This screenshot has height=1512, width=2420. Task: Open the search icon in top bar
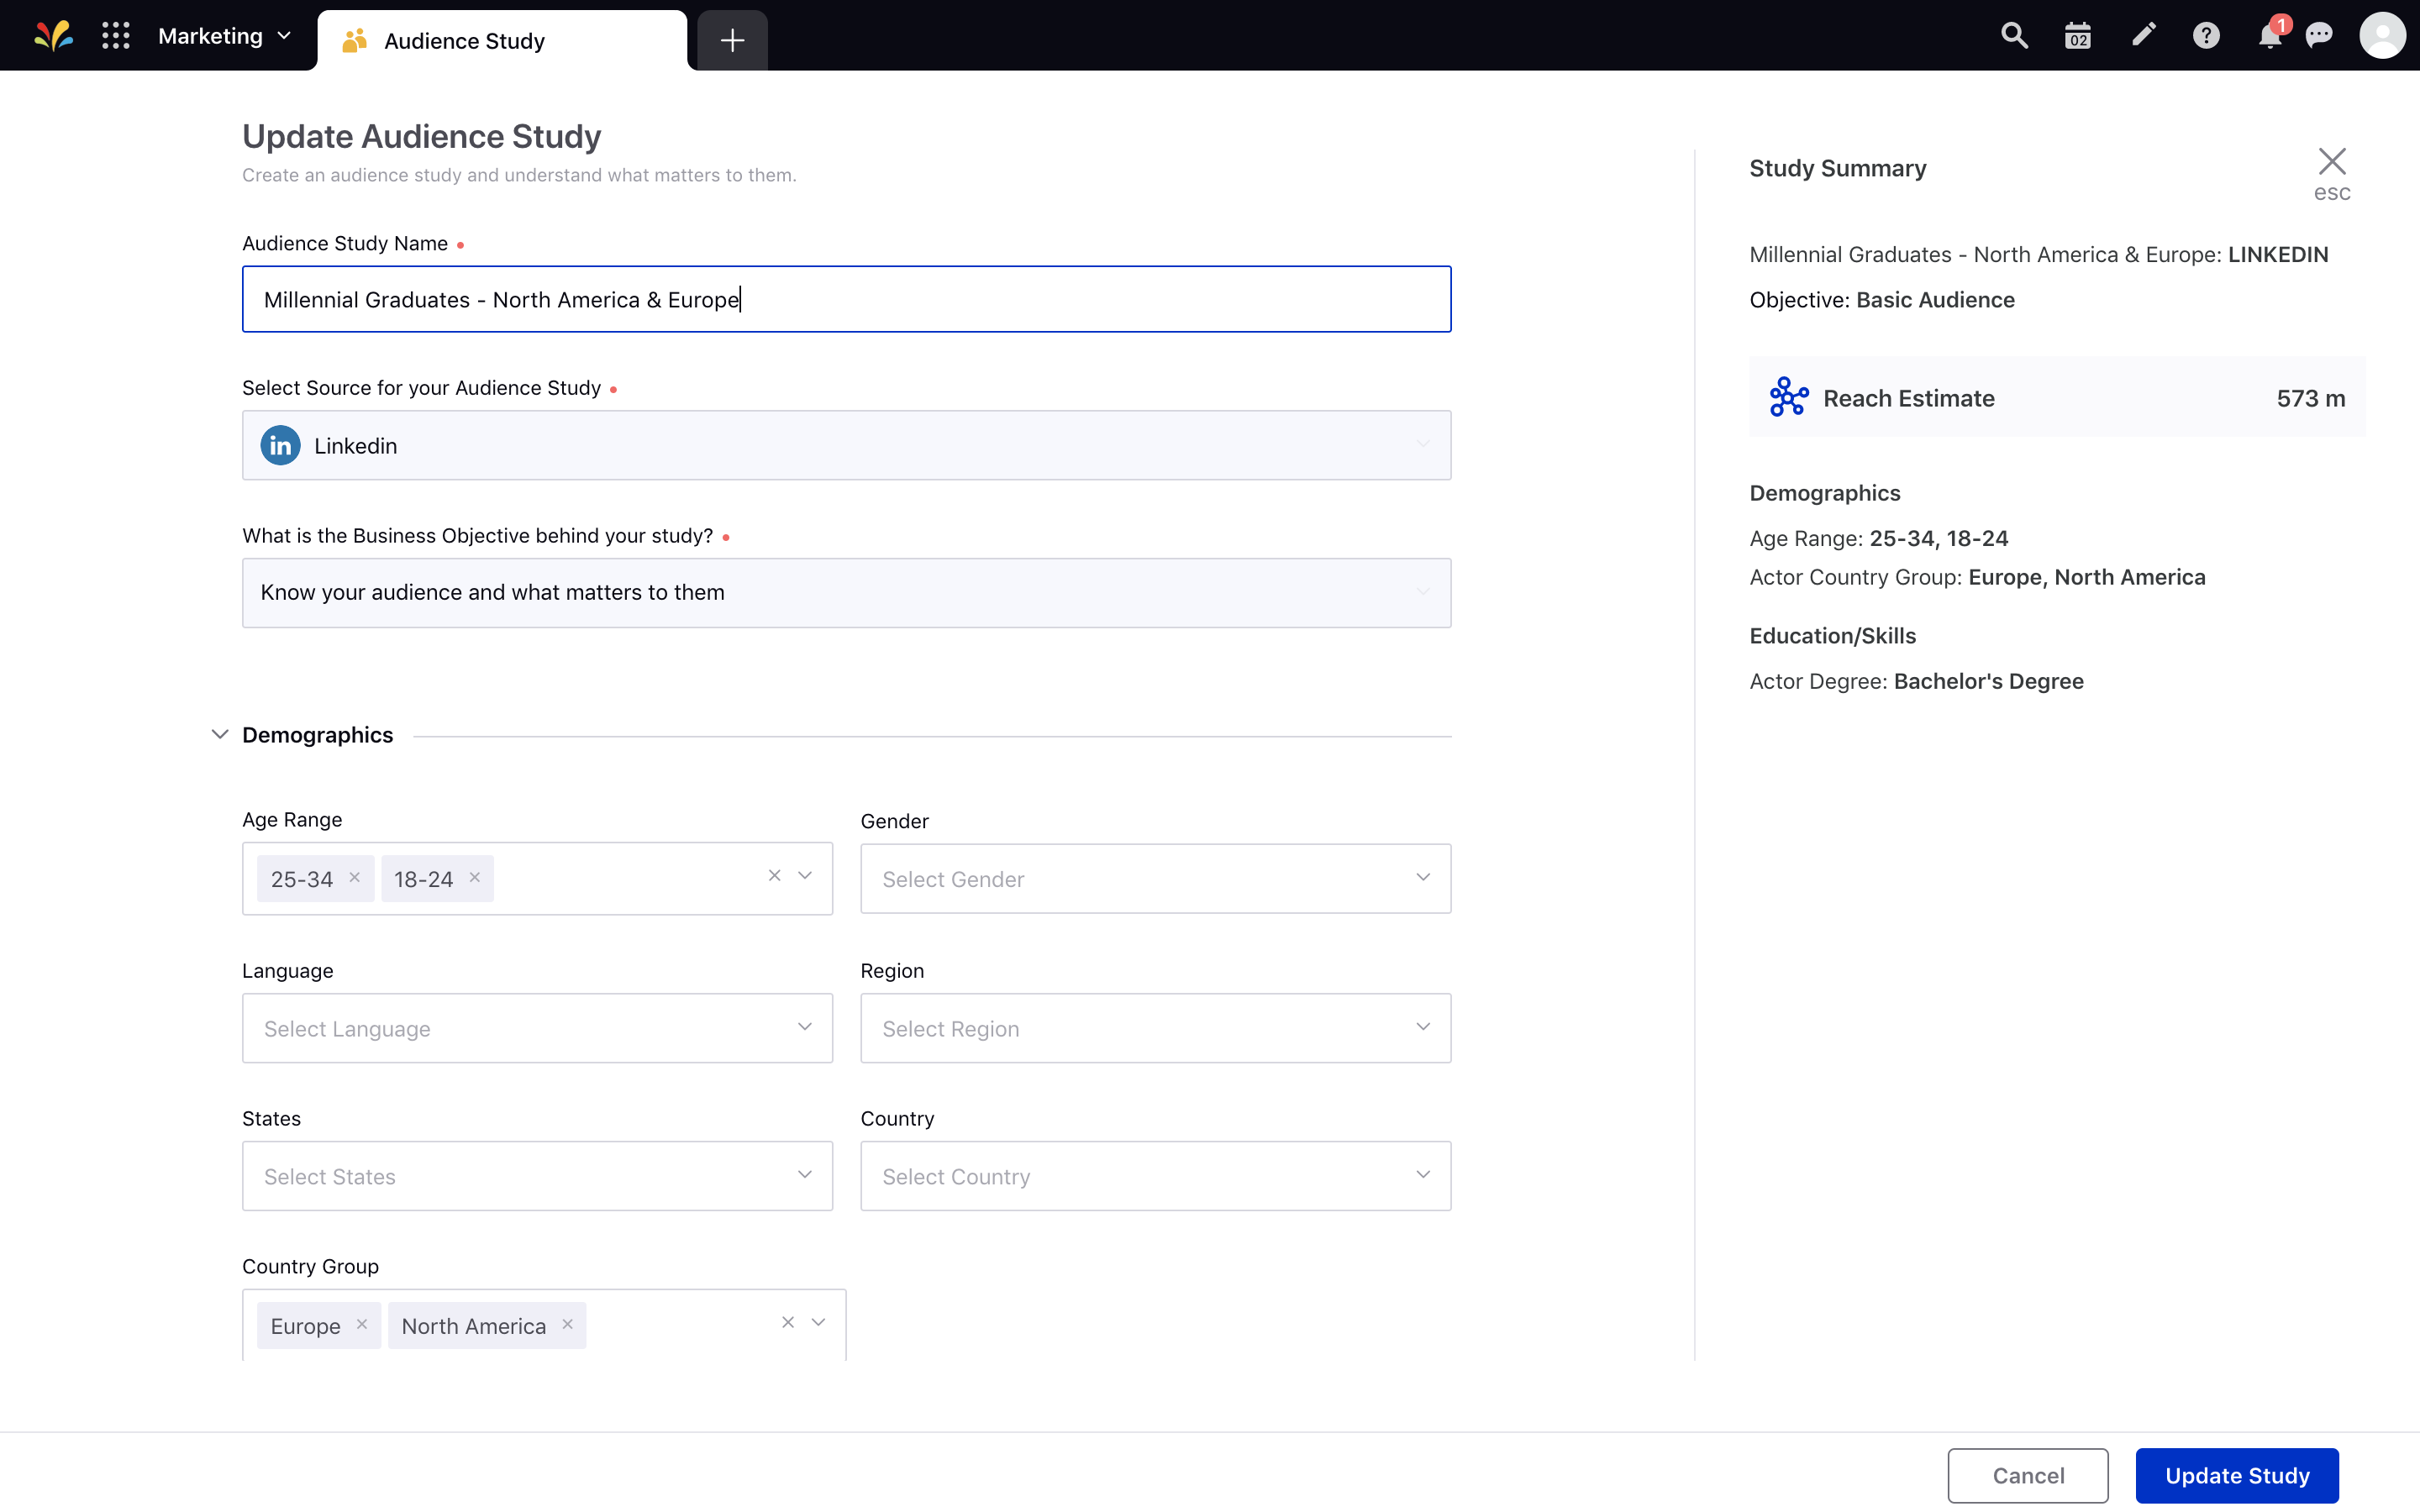point(2014,36)
